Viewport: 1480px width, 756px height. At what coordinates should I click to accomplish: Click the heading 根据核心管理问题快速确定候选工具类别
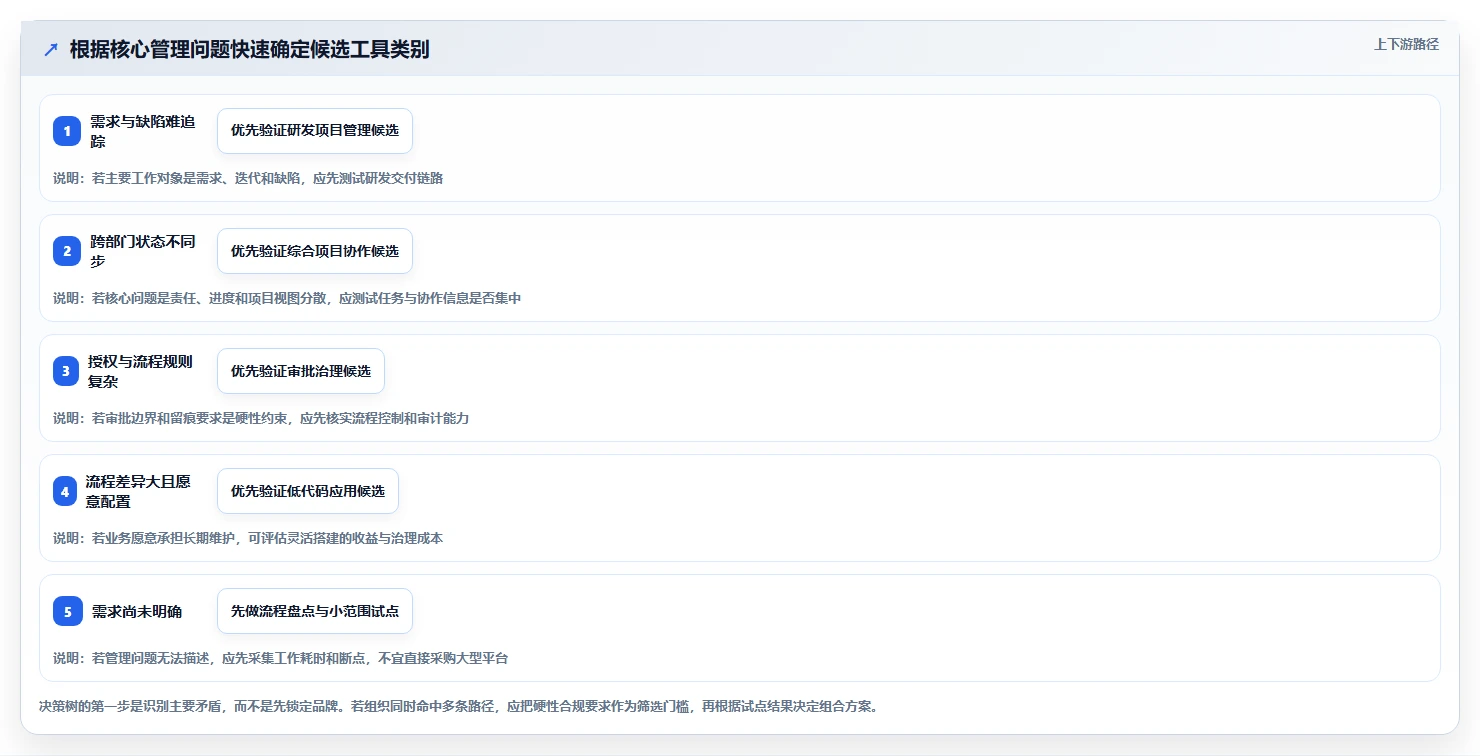[250, 49]
